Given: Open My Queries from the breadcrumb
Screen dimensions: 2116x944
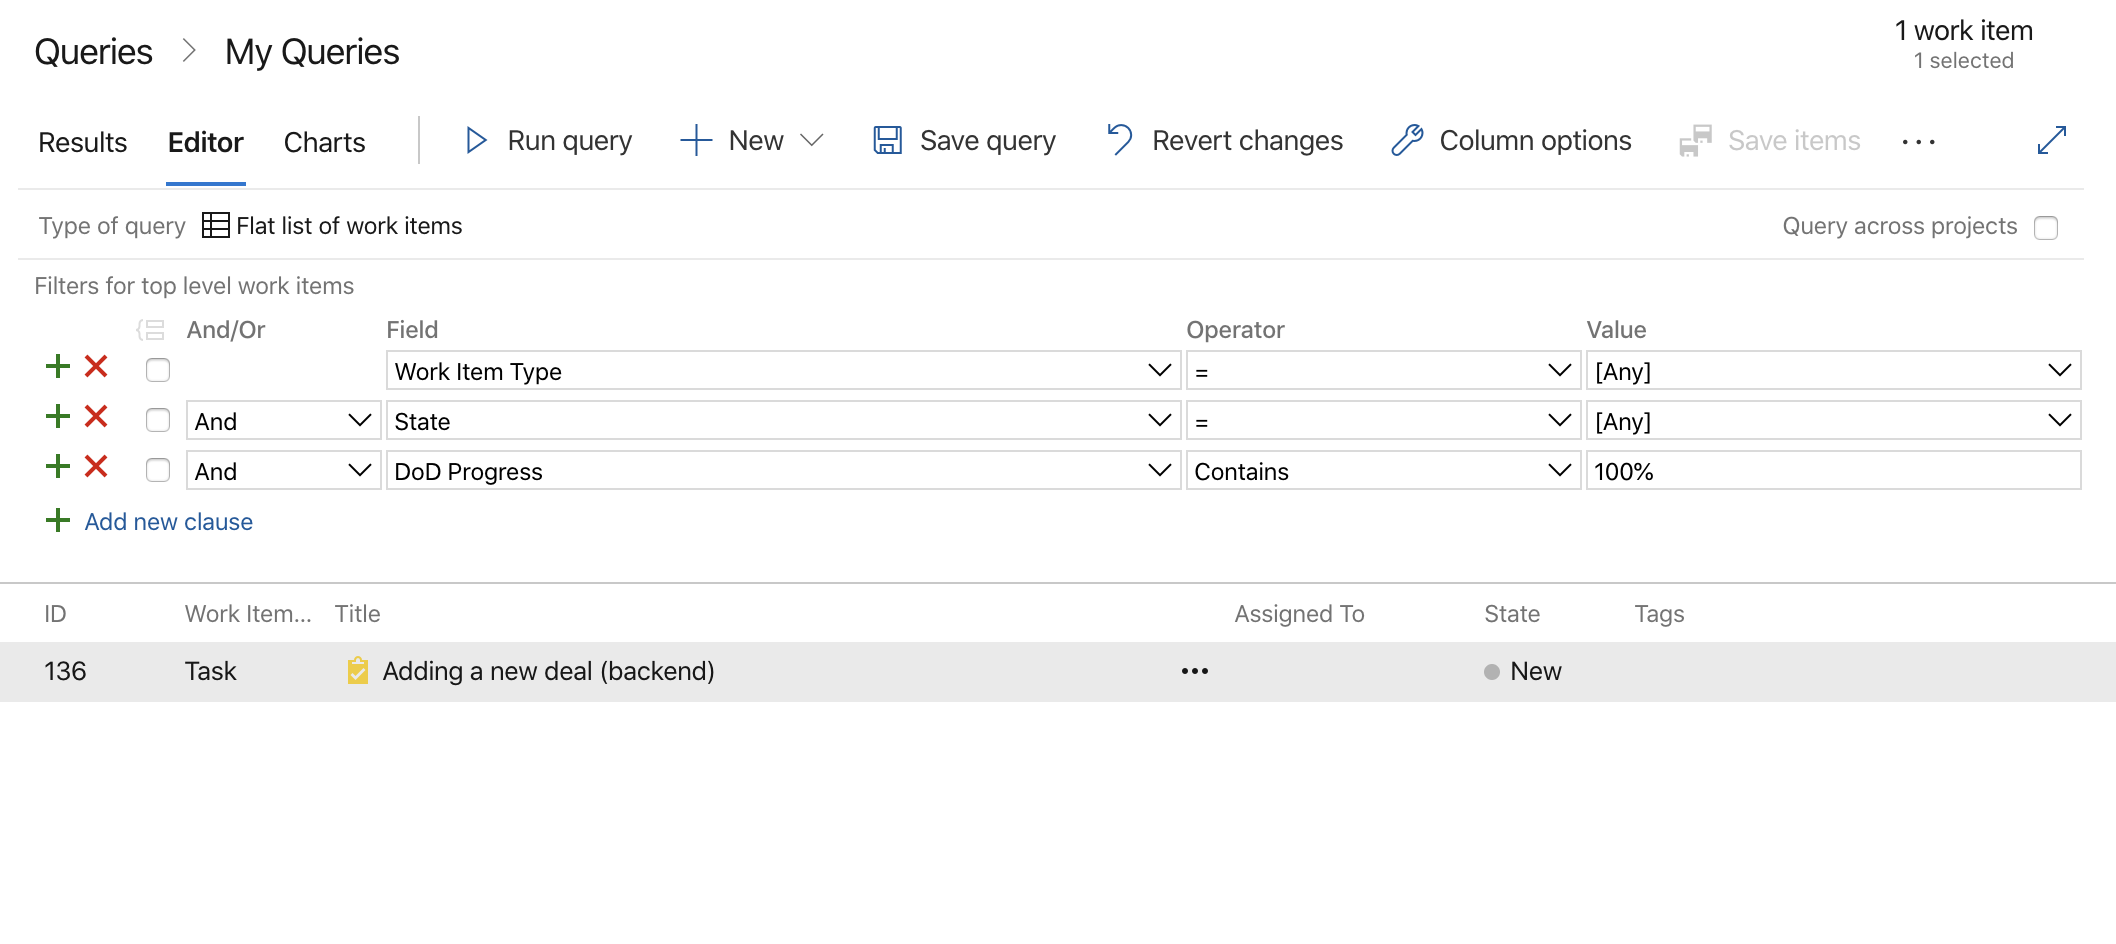Looking at the screenshot, I should (311, 51).
